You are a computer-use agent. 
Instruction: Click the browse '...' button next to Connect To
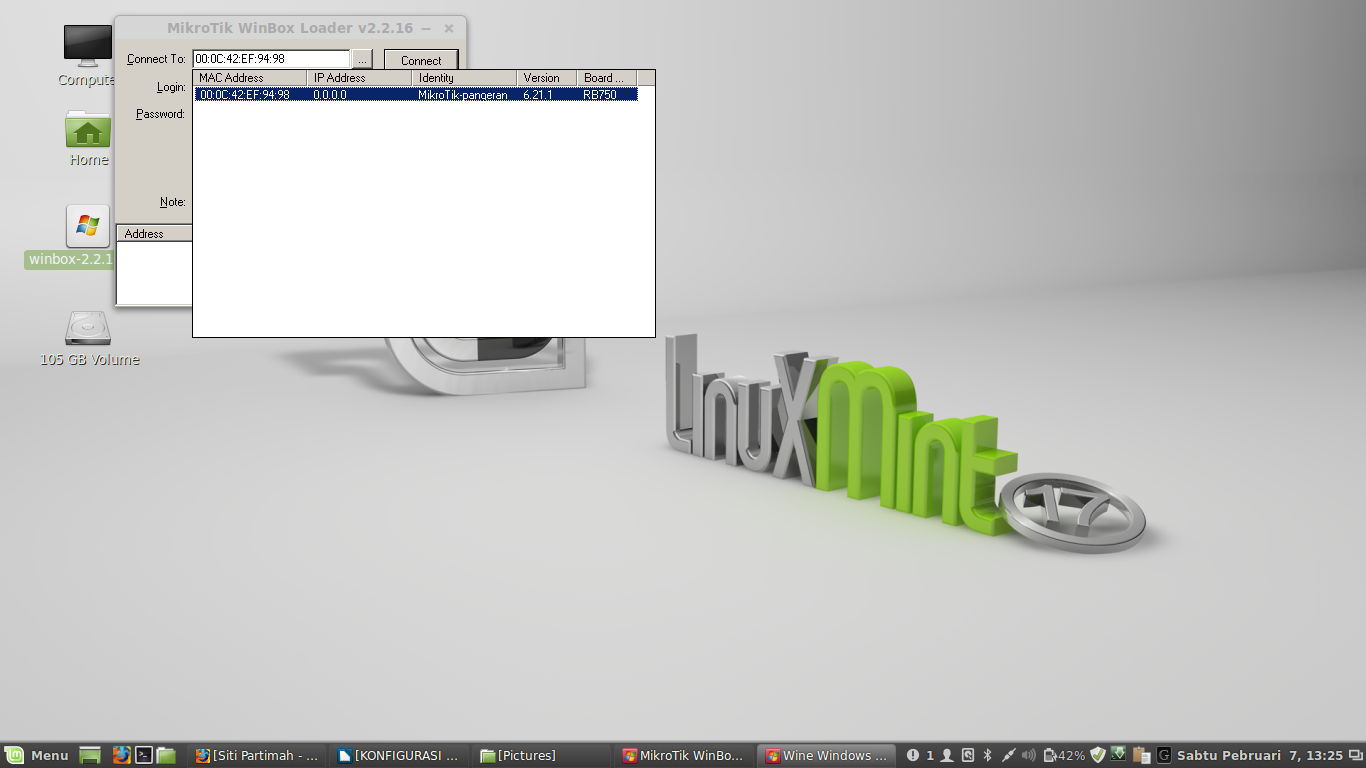pyautogui.click(x=362, y=60)
